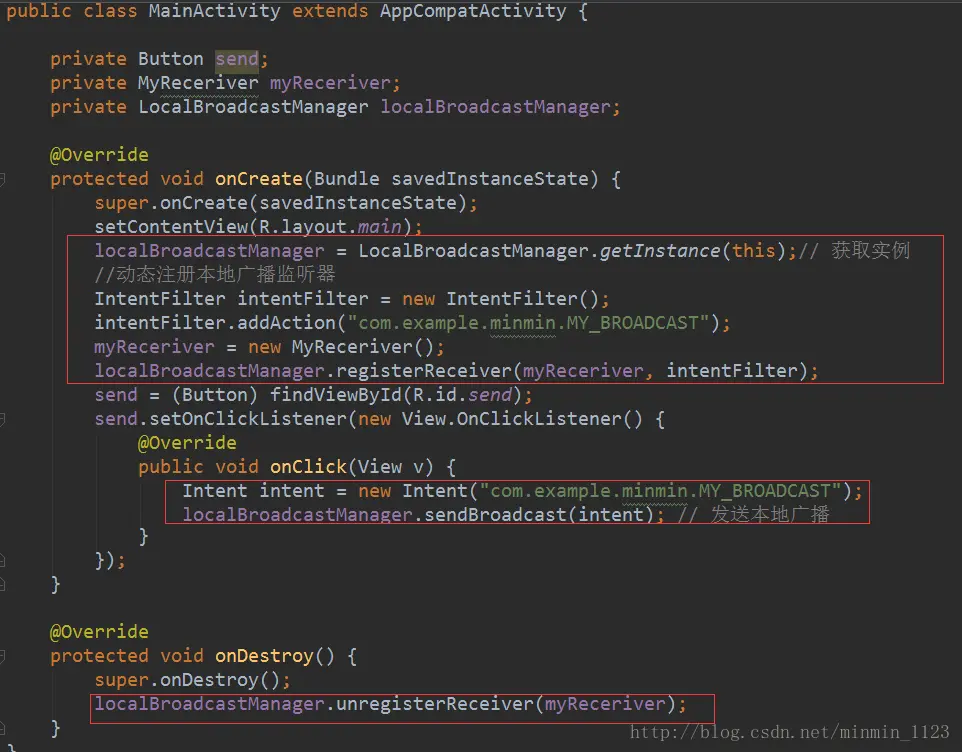The width and height of the screenshot is (962, 752).
Task: Collapse the onDestroy method fold marker
Action: click(x=2, y=656)
